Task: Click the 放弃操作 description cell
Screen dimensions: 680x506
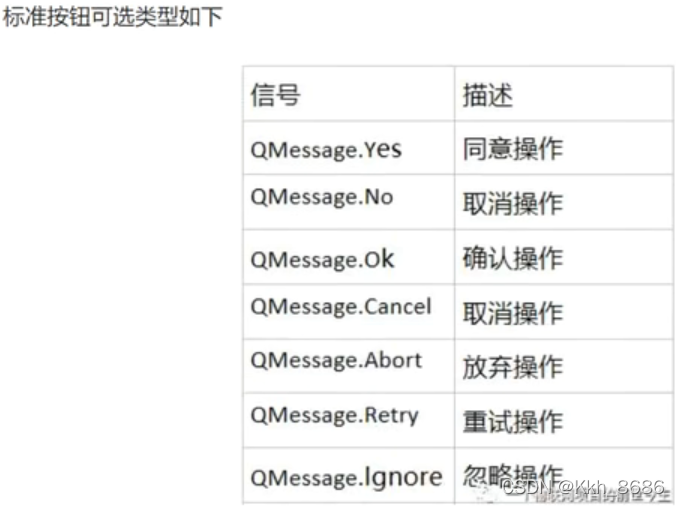Action: pos(564,366)
